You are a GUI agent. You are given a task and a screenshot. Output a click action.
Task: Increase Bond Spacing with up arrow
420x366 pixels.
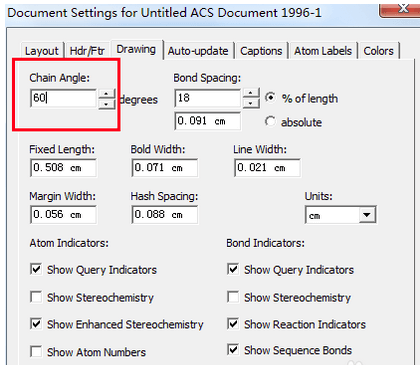[x=251, y=94]
